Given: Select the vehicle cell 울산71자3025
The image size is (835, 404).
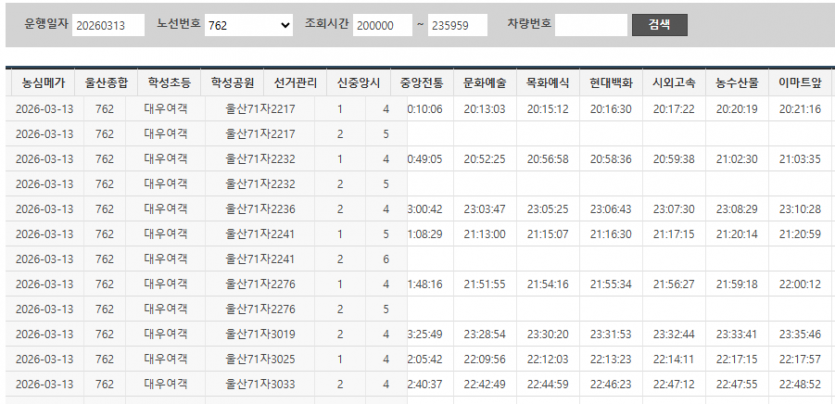Looking at the screenshot, I should [x=260, y=359].
